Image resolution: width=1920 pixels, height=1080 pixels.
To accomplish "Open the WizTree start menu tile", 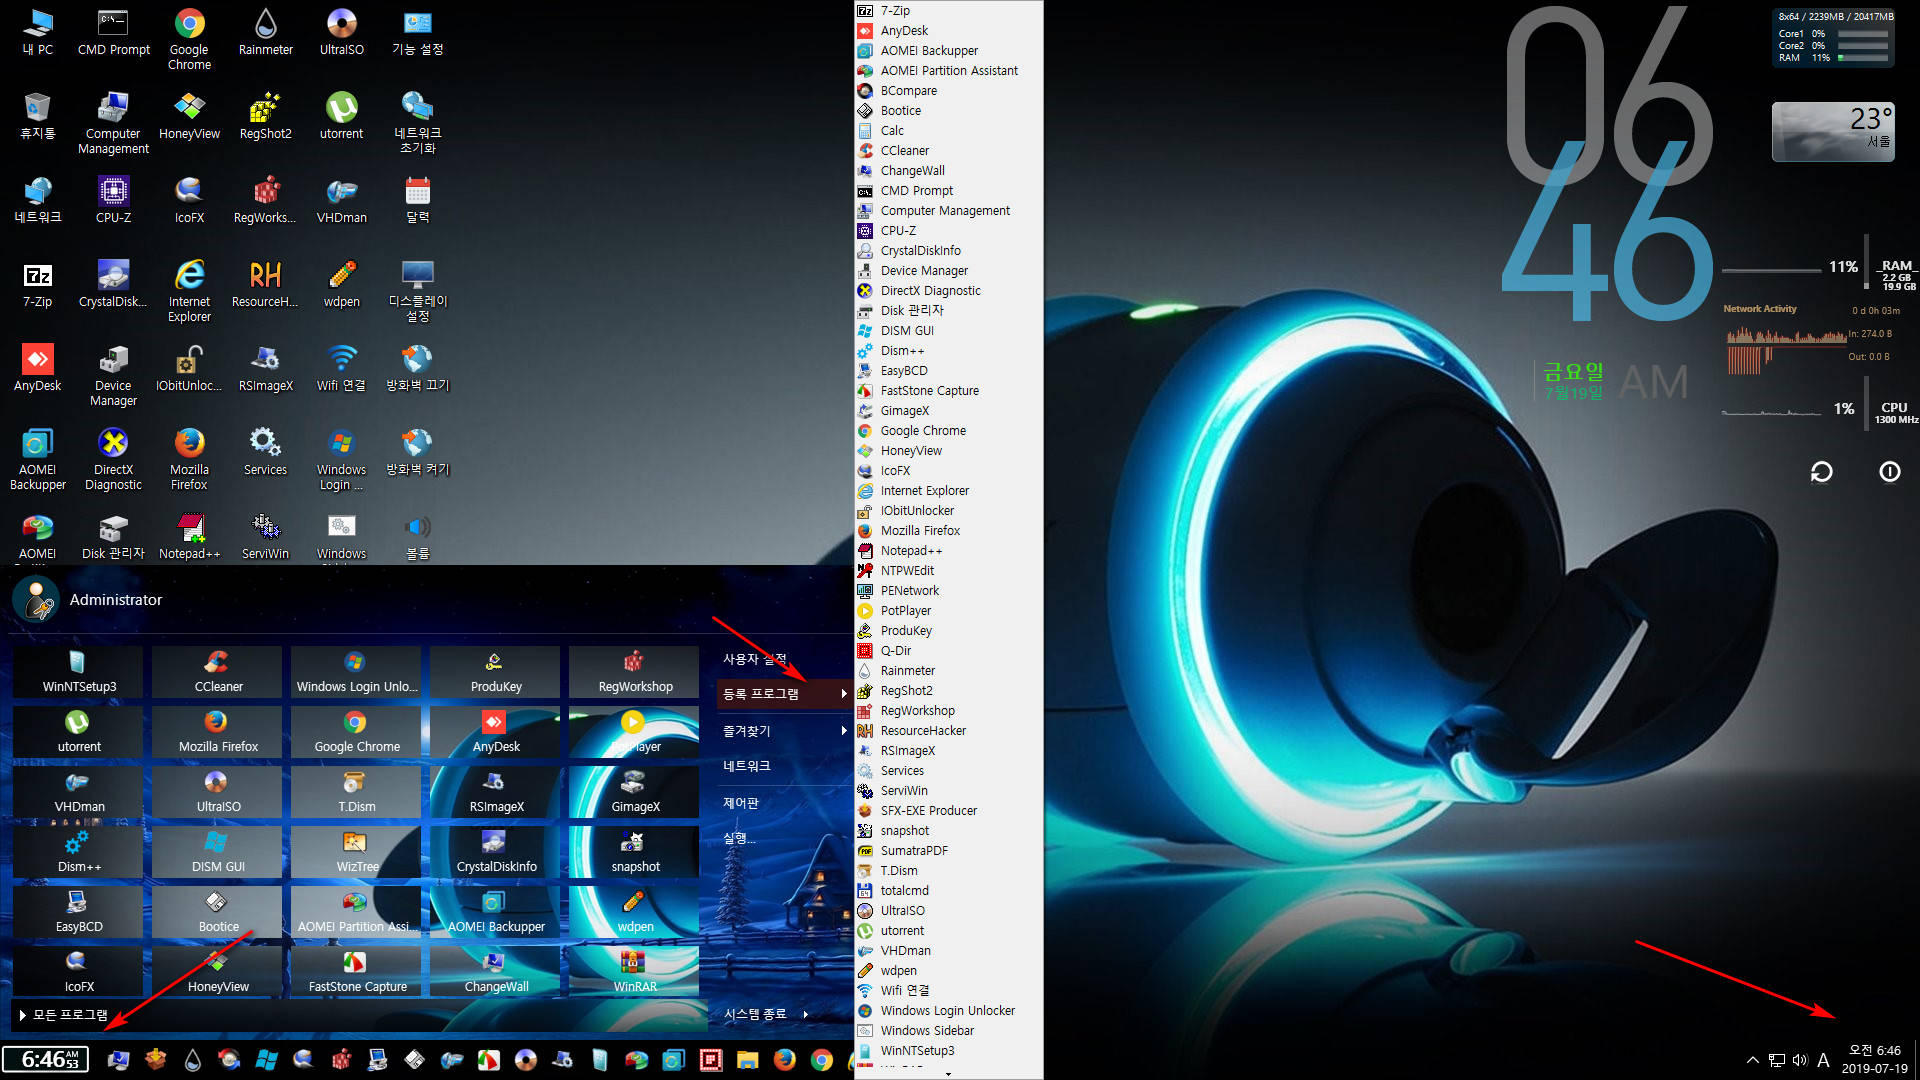I will pos(357,852).
